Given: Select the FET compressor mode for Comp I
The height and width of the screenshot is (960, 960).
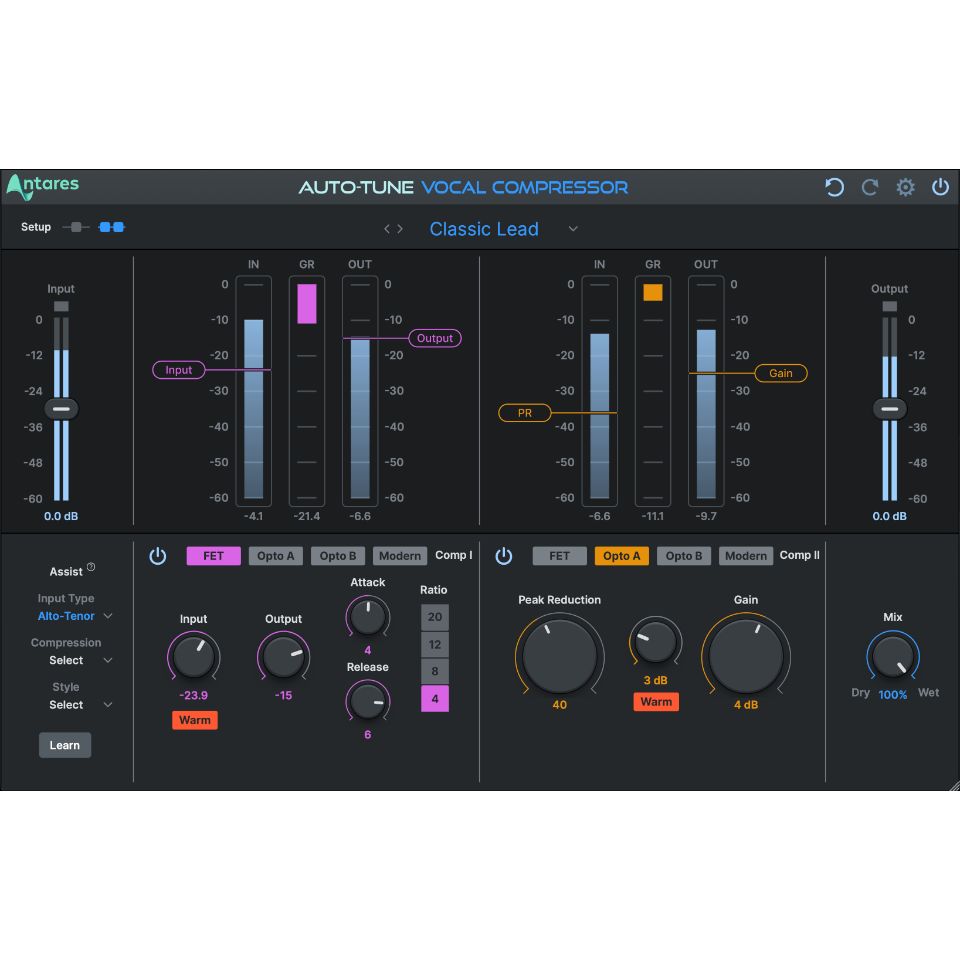Looking at the screenshot, I should point(213,555).
